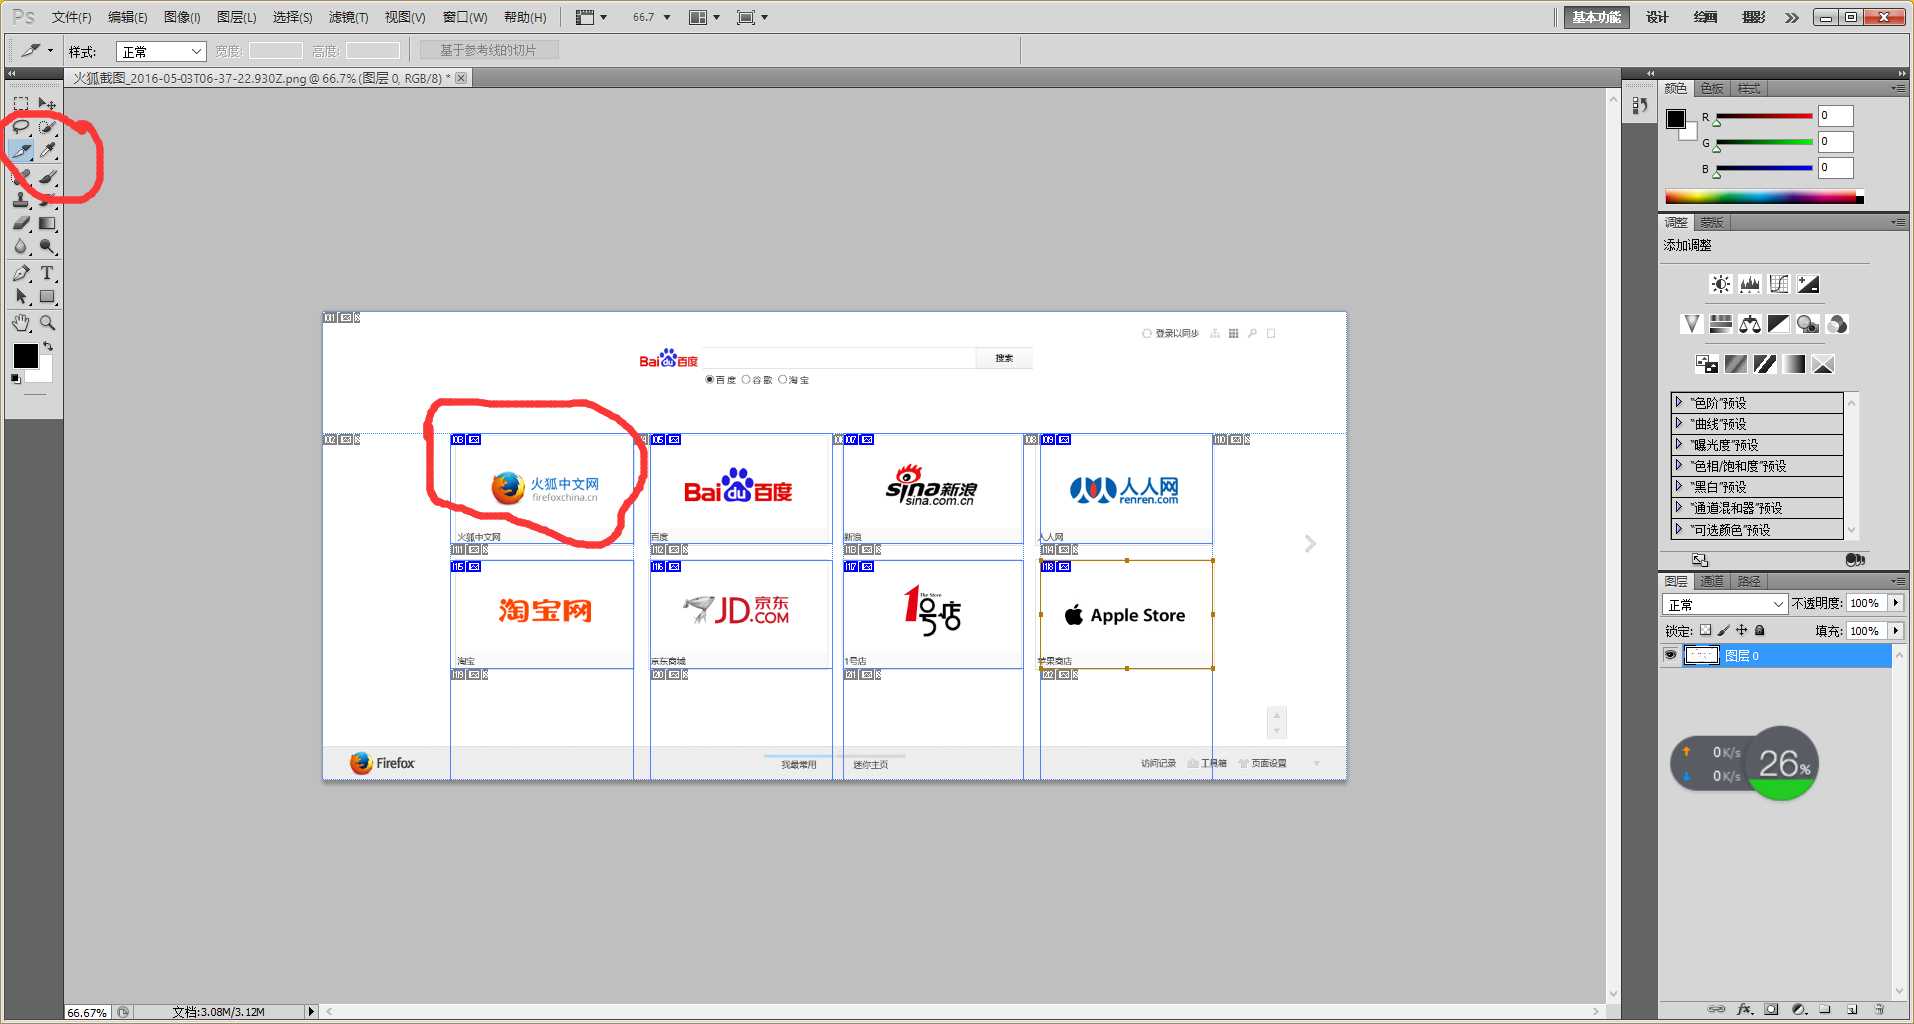The image size is (1914, 1024).
Task: Add layer style fx button
Action: point(1745,1009)
